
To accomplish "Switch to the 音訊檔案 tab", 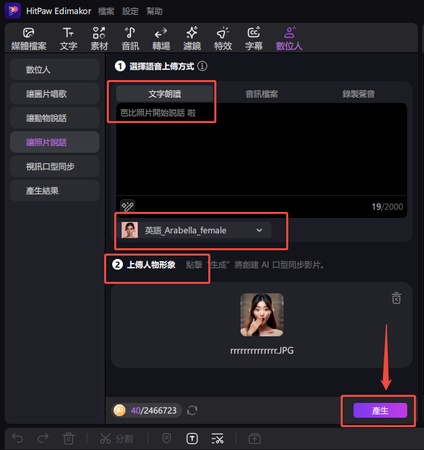I will (262, 94).
